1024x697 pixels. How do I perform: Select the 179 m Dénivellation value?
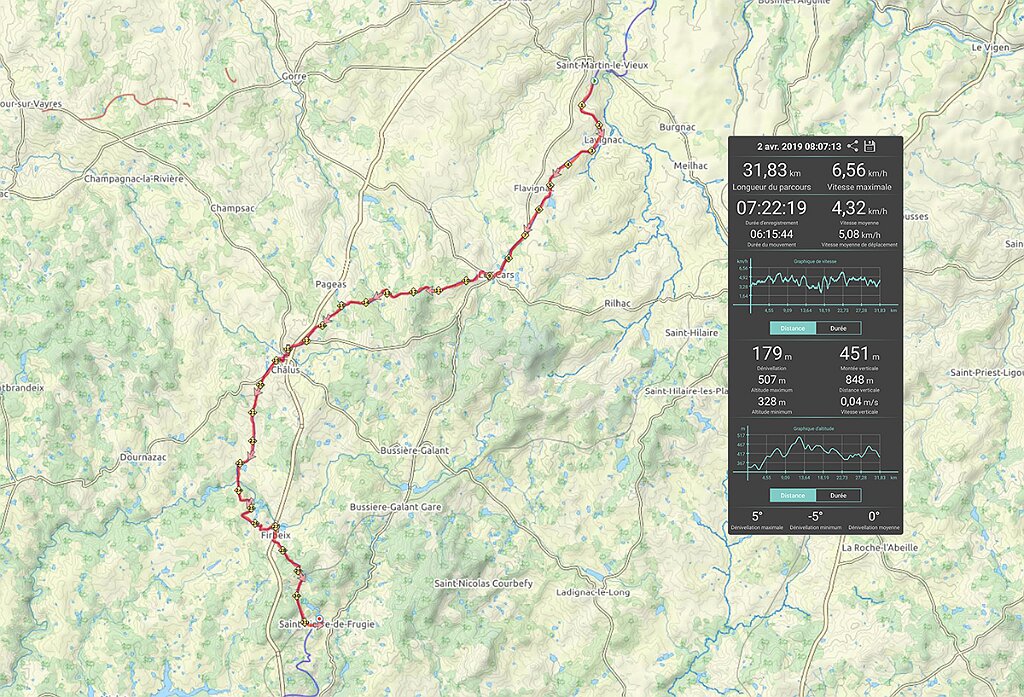[771, 354]
